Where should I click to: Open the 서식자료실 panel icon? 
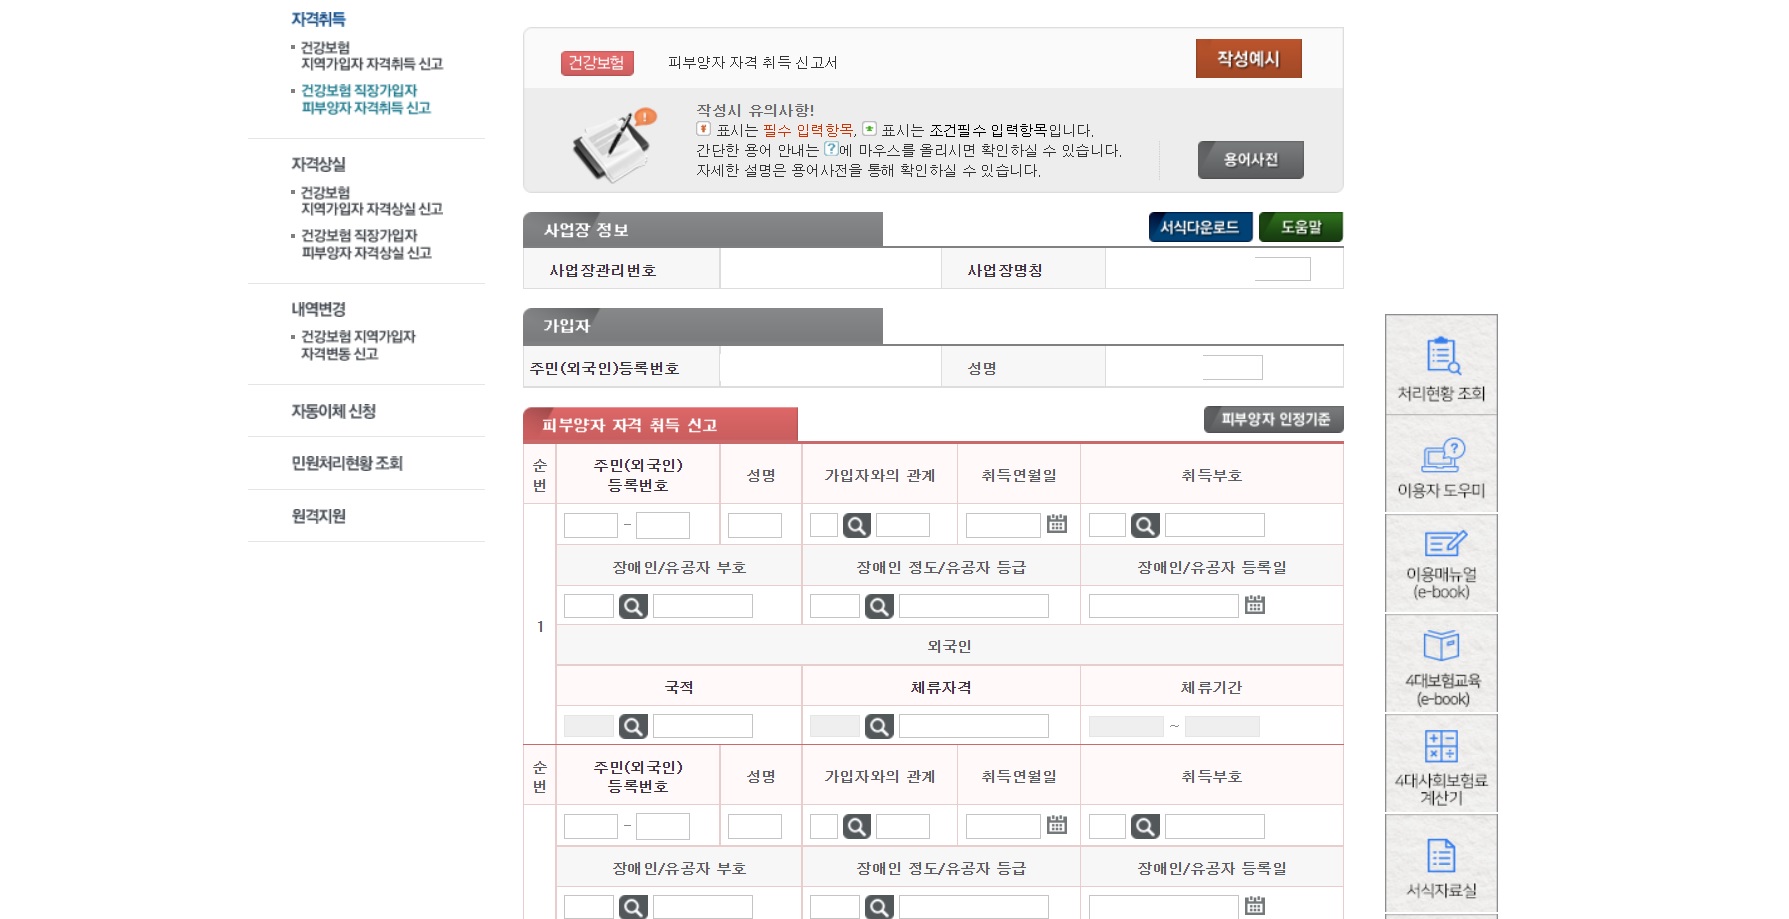[x=1440, y=862]
